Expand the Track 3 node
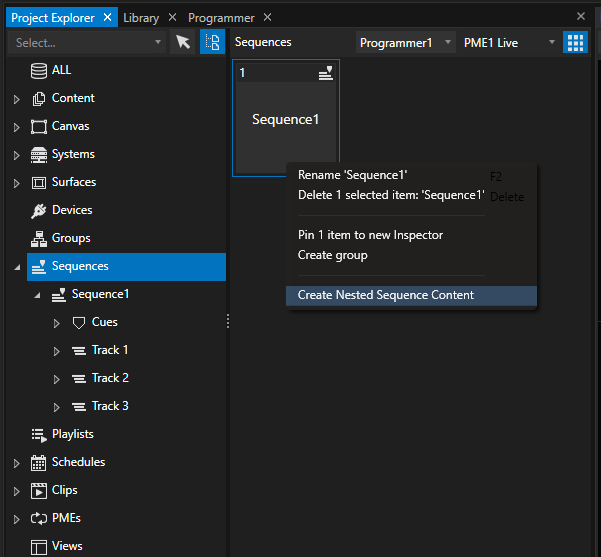Image resolution: width=601 pixels, height=557 pixels. click(x=56, y=407)
